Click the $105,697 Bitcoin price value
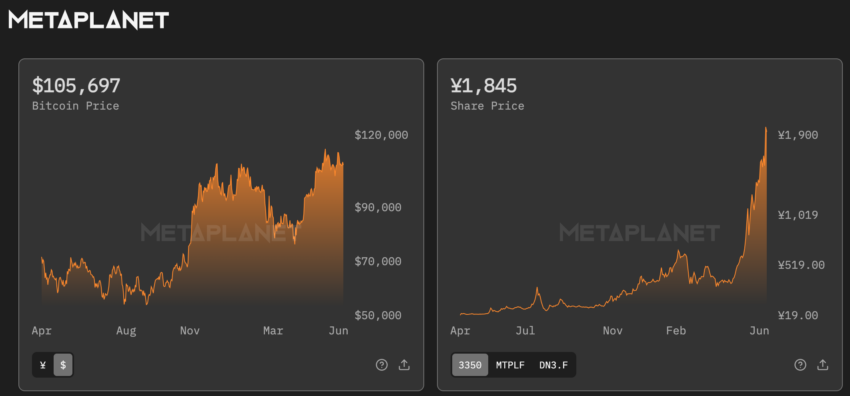Screen dimensions: 850x396 click(x=76, y=86)
